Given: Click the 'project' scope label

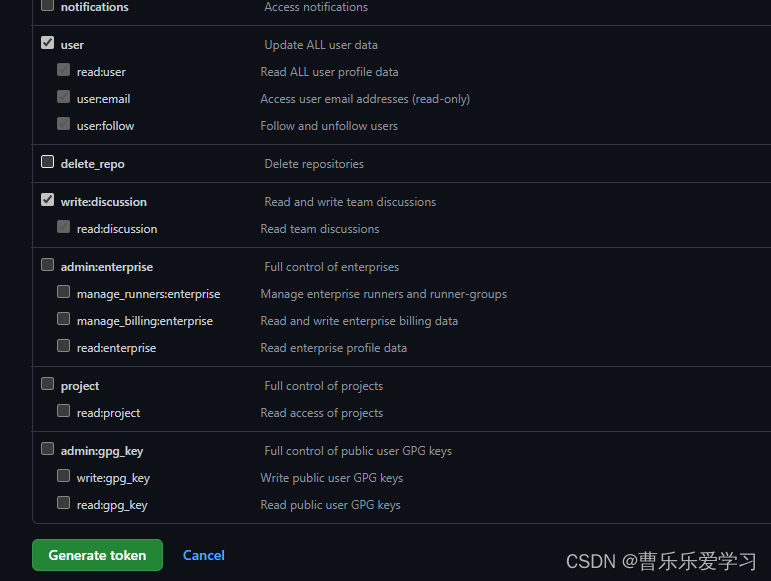Looking at the screenshot, I should pos(80,386).
